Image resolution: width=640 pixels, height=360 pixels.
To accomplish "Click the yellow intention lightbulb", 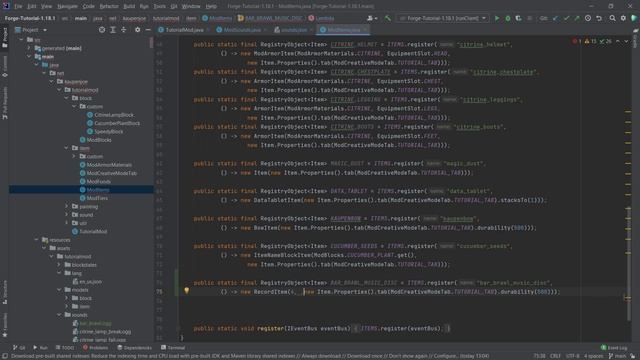I will coord(187,291).
